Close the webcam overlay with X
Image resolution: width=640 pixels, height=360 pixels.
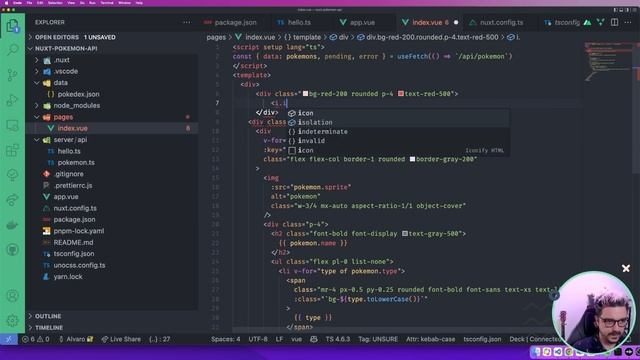click(626, 268)
